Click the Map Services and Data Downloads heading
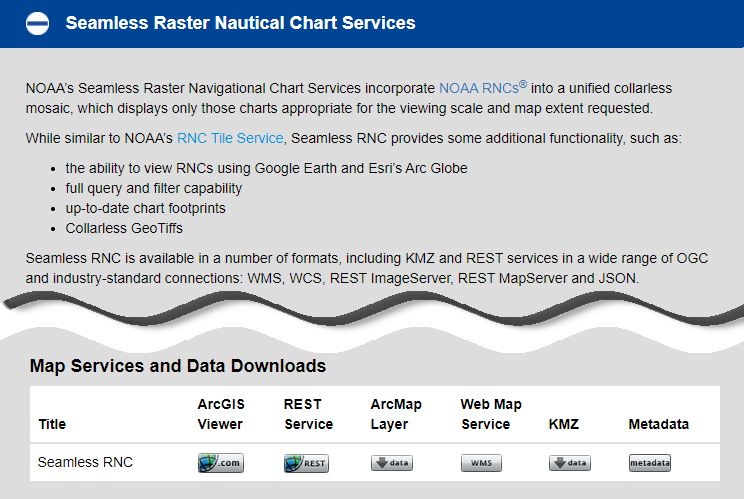 click(x=178, y=366)
